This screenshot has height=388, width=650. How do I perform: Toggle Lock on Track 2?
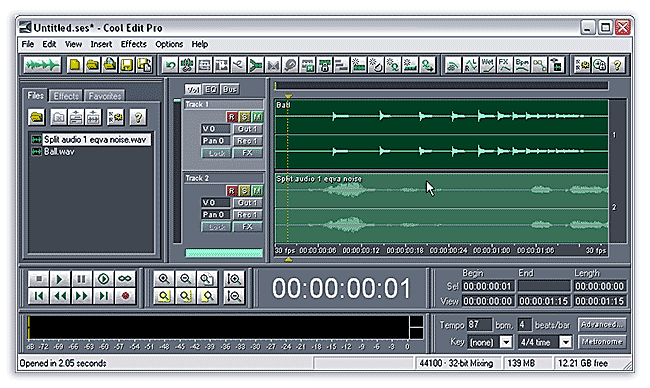click(x=216, y=227)
